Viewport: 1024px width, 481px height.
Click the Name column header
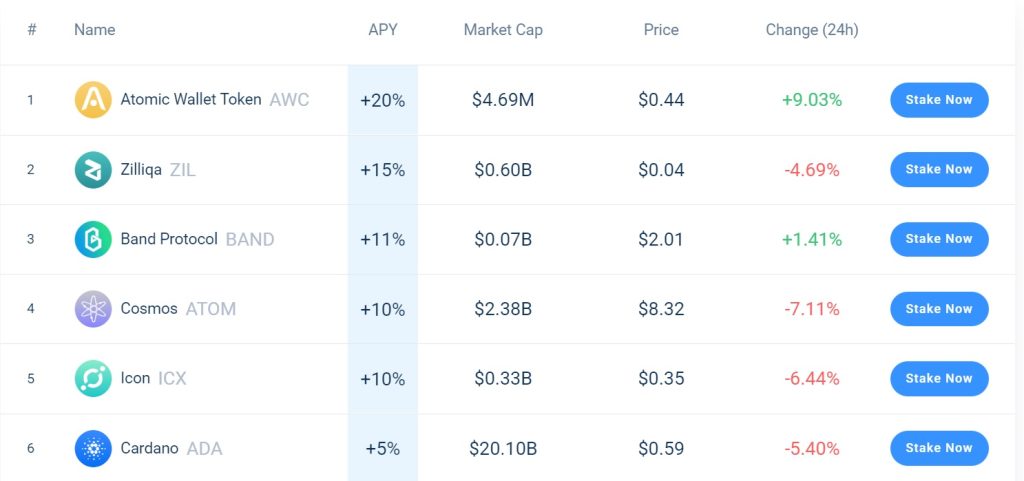pos(94,30)
